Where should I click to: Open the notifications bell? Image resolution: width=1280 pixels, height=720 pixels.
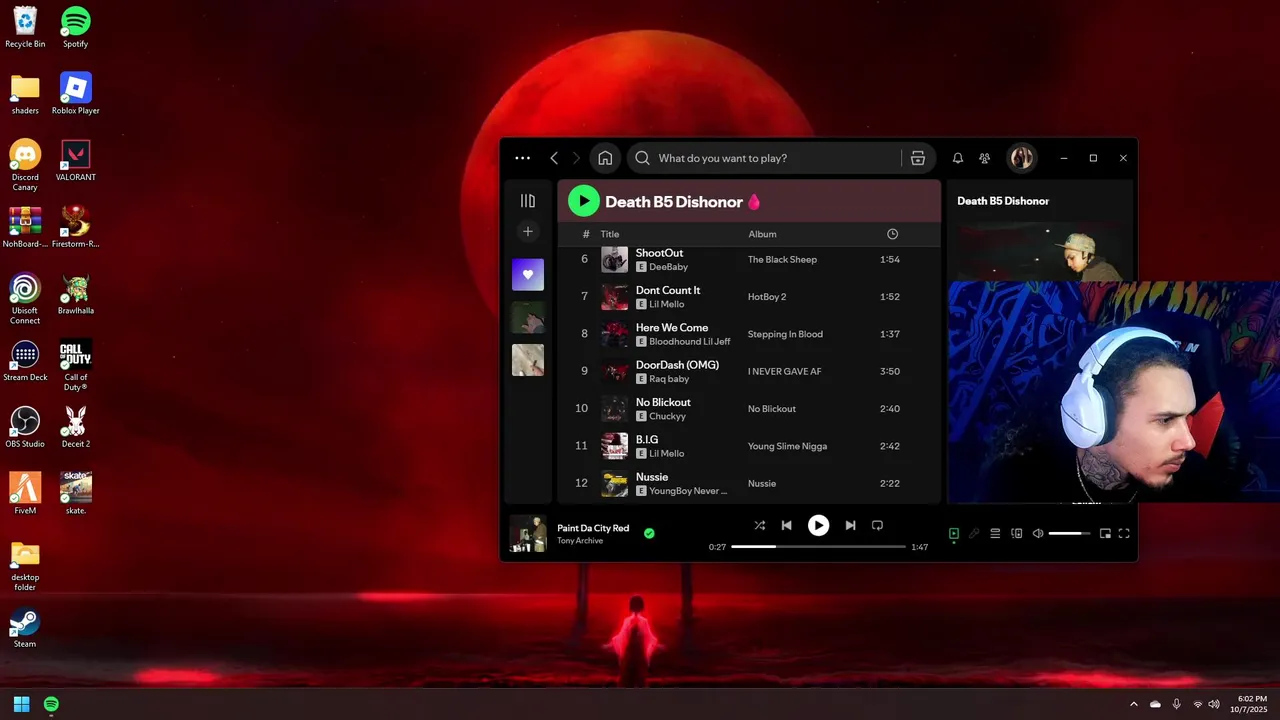point(958,158)
